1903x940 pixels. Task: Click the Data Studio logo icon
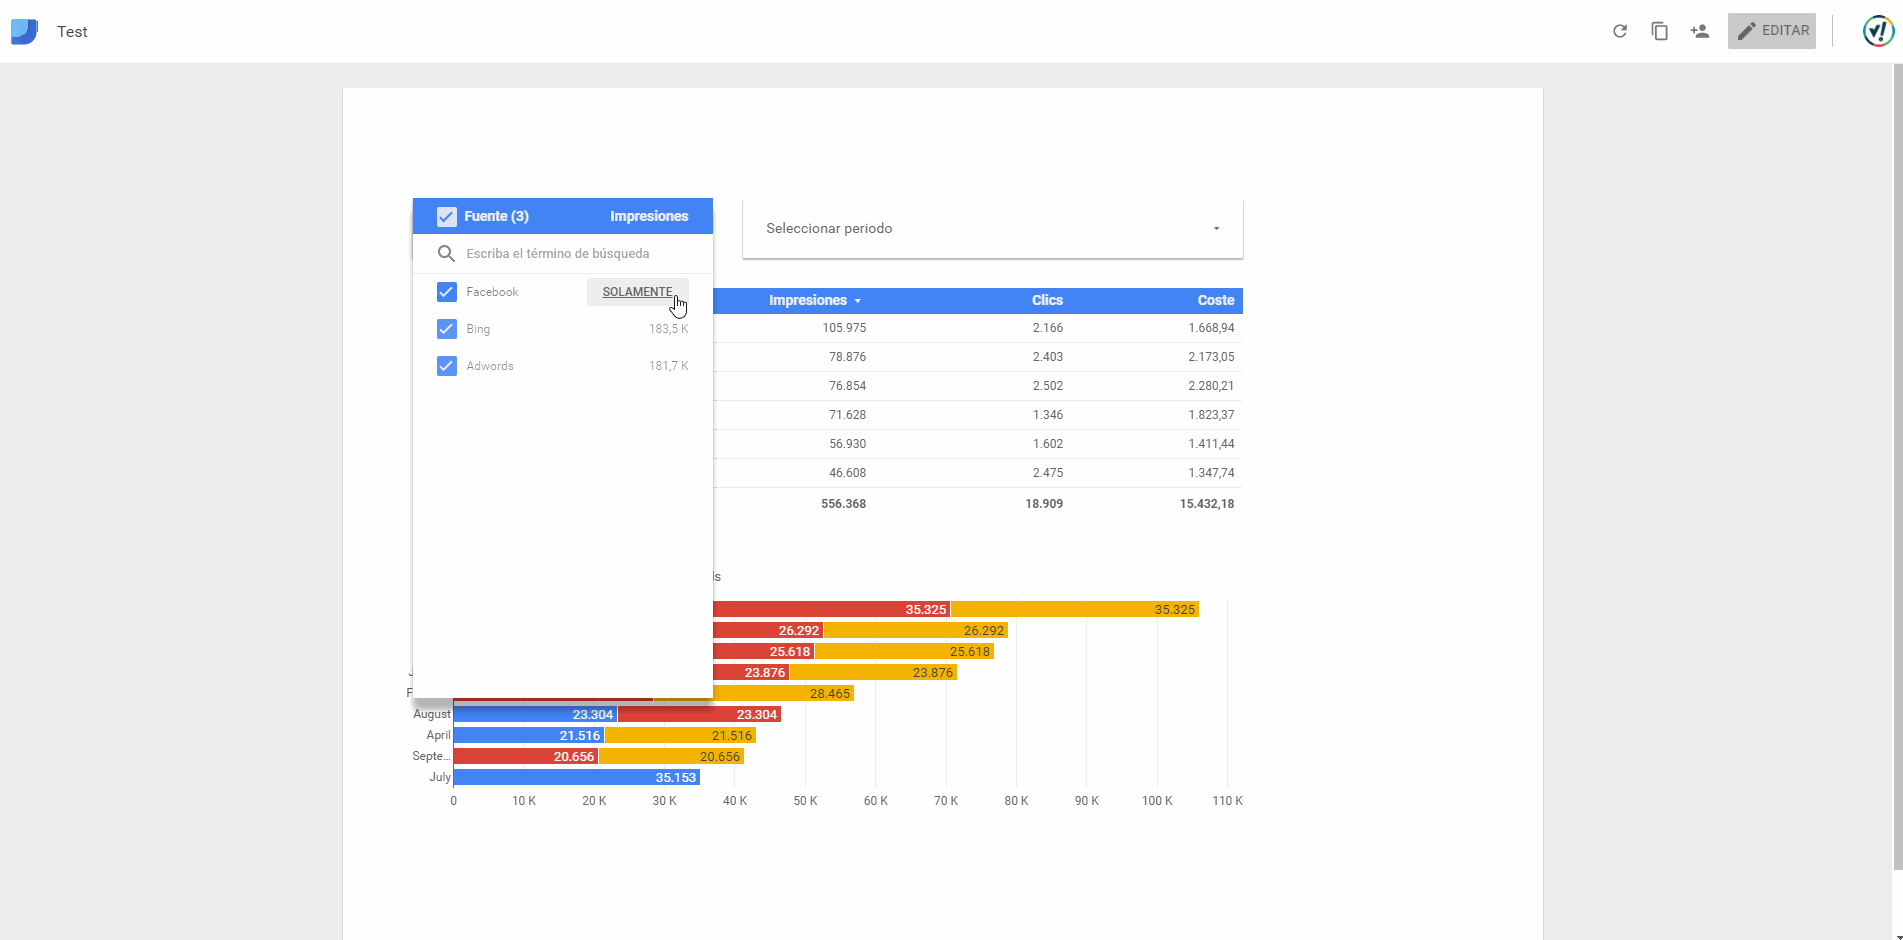[x=24, y=32]
